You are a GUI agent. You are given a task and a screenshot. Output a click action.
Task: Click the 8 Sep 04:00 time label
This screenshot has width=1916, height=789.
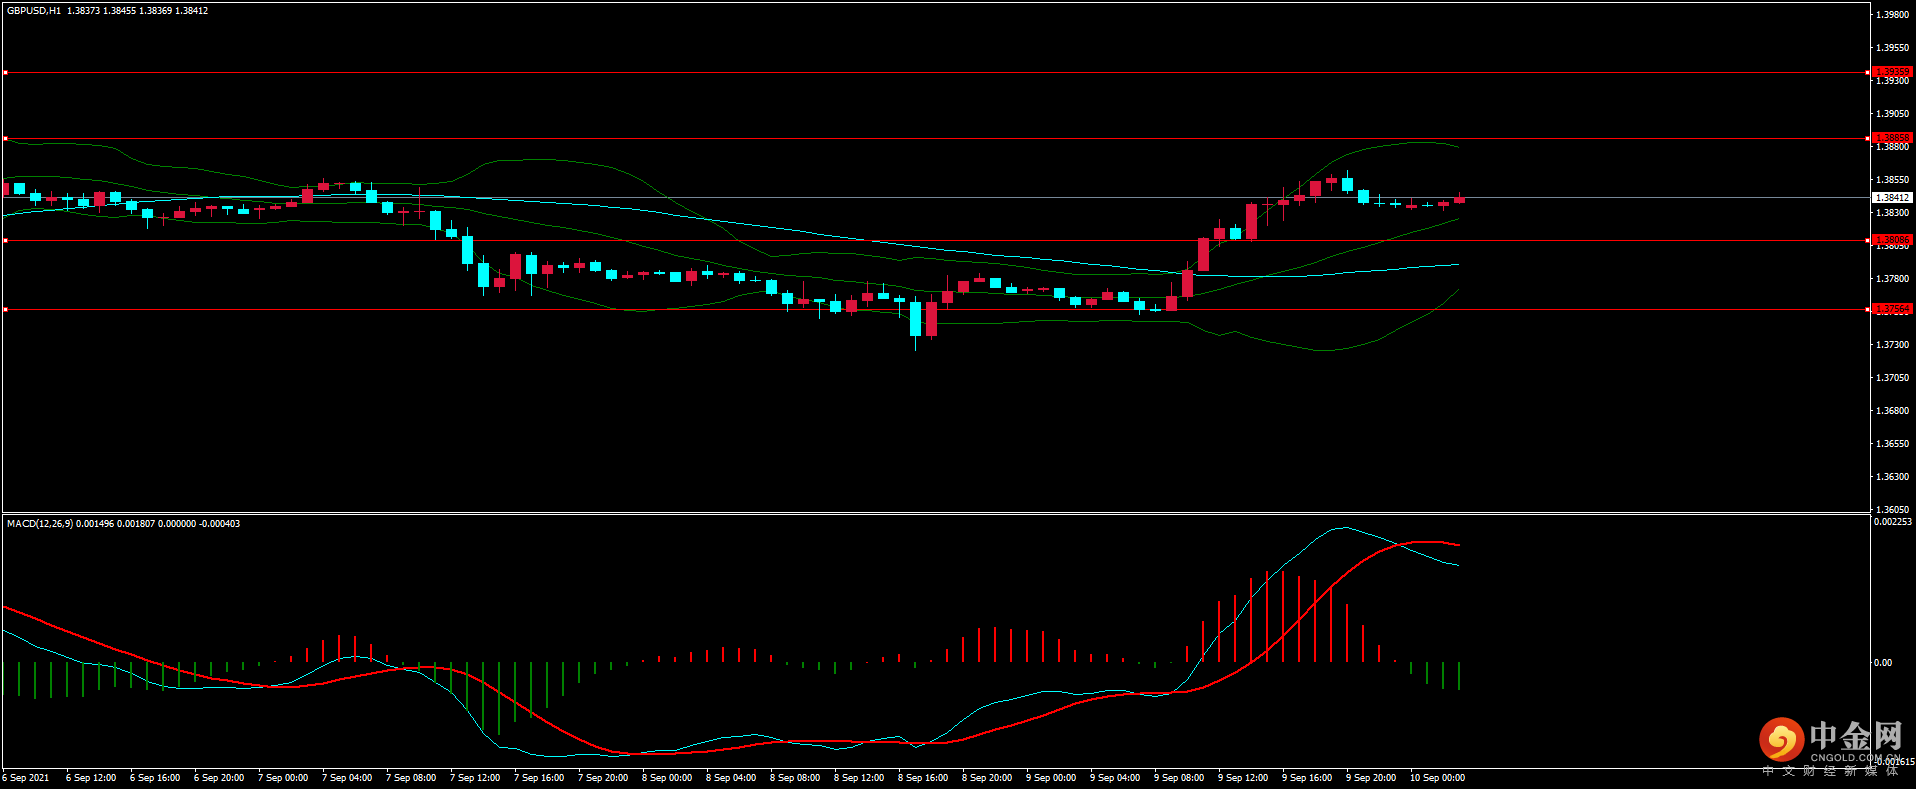point(731,778)
